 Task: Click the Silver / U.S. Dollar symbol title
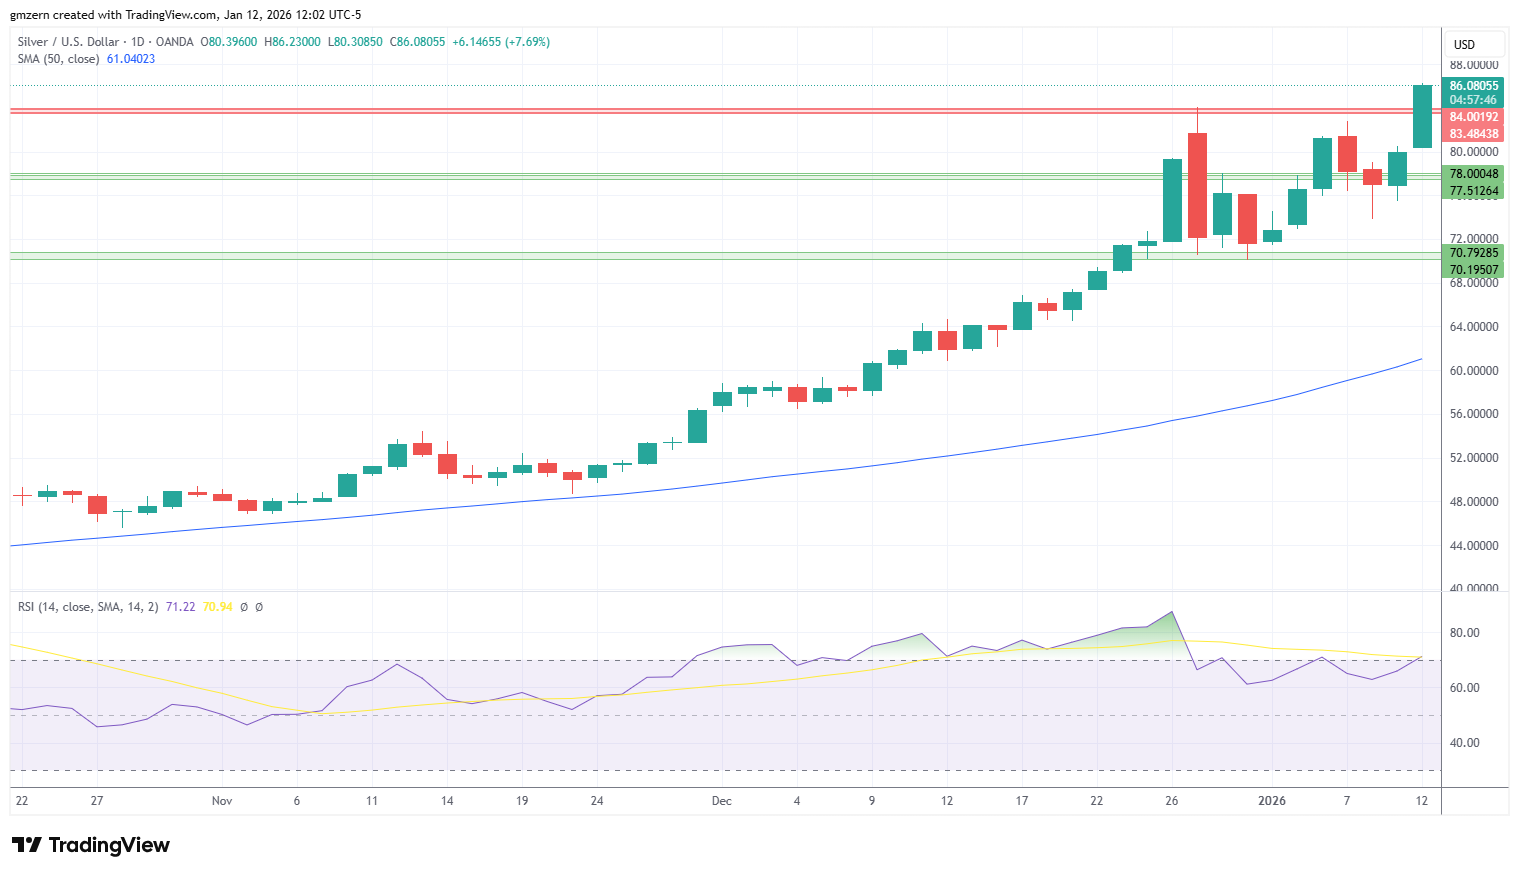[68, 42]
